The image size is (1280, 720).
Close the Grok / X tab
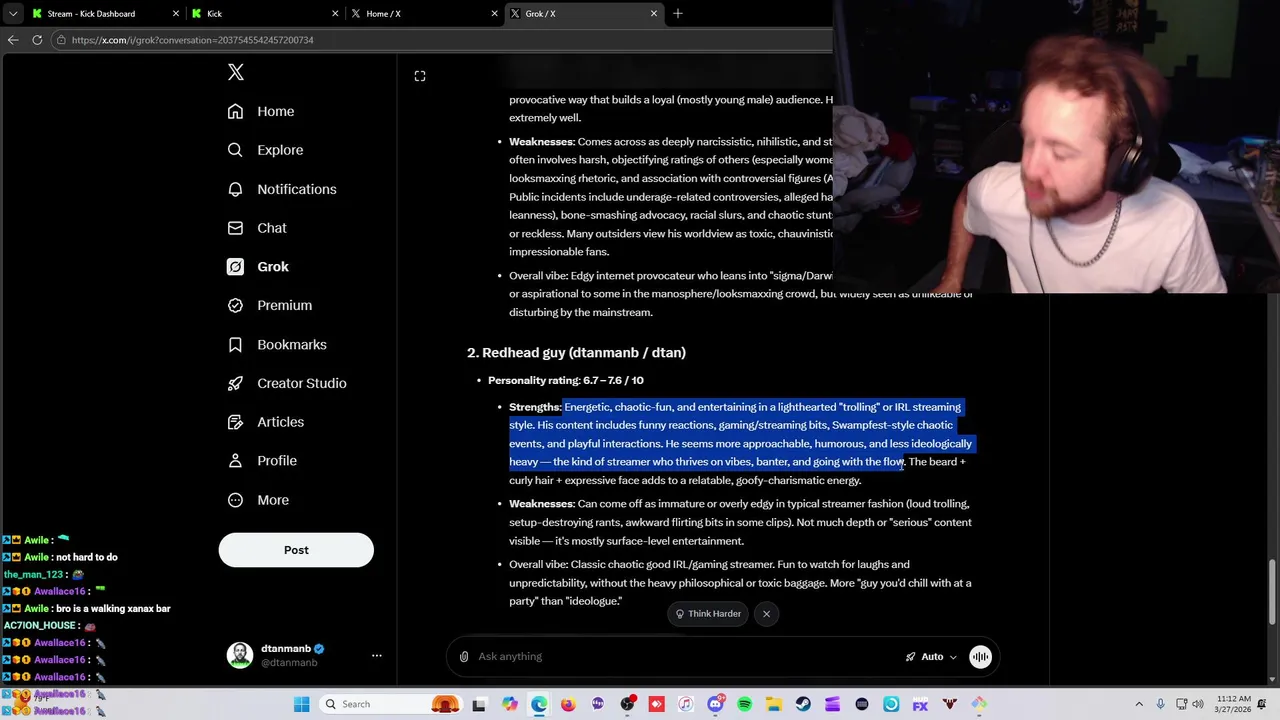point(654,14)
